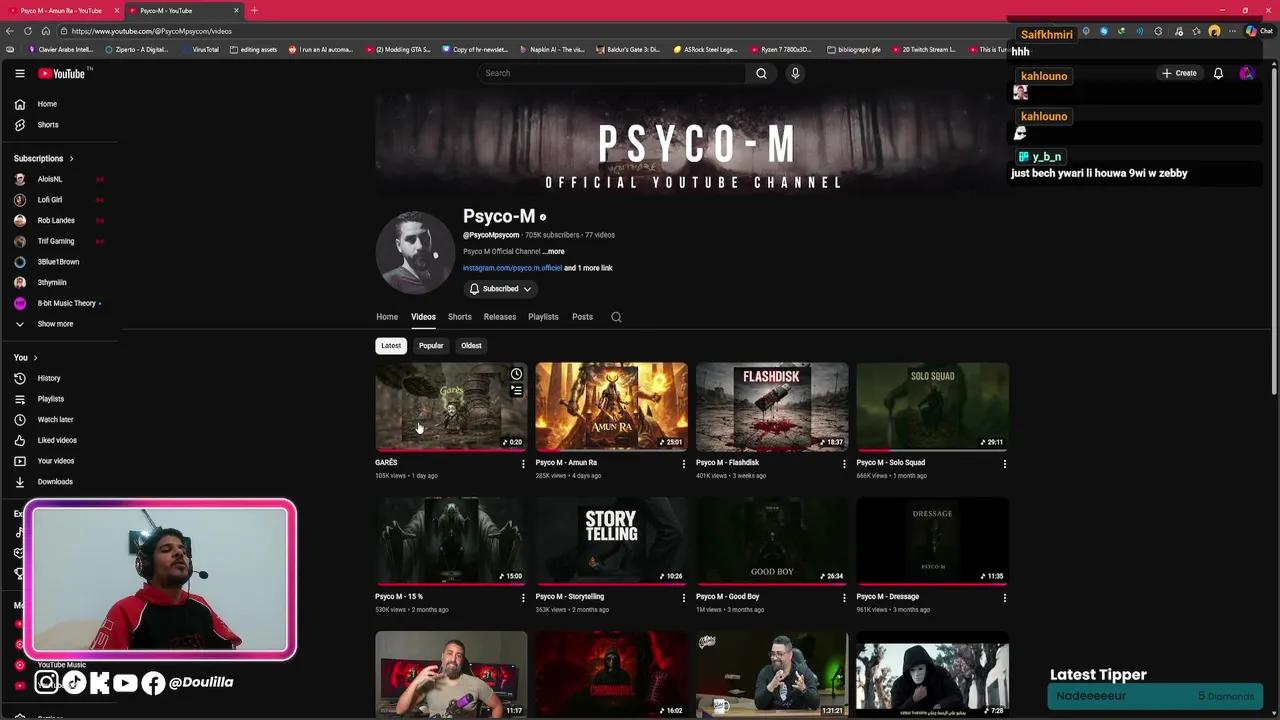The image size is (1280, 720).
Task: Click the 'and 1 more link' text
Action: [x=588, y=268]
